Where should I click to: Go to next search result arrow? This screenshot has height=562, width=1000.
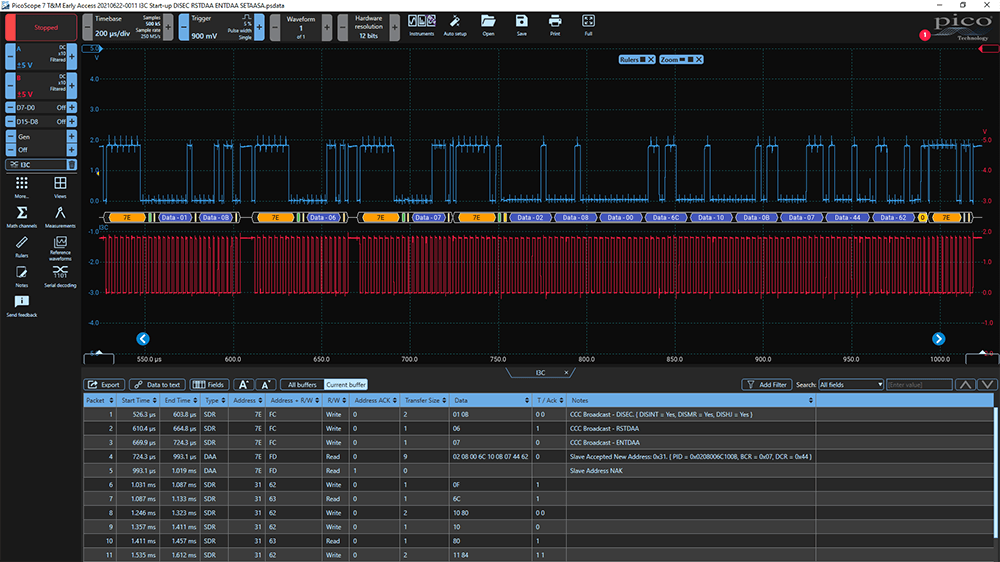(987, 385)
